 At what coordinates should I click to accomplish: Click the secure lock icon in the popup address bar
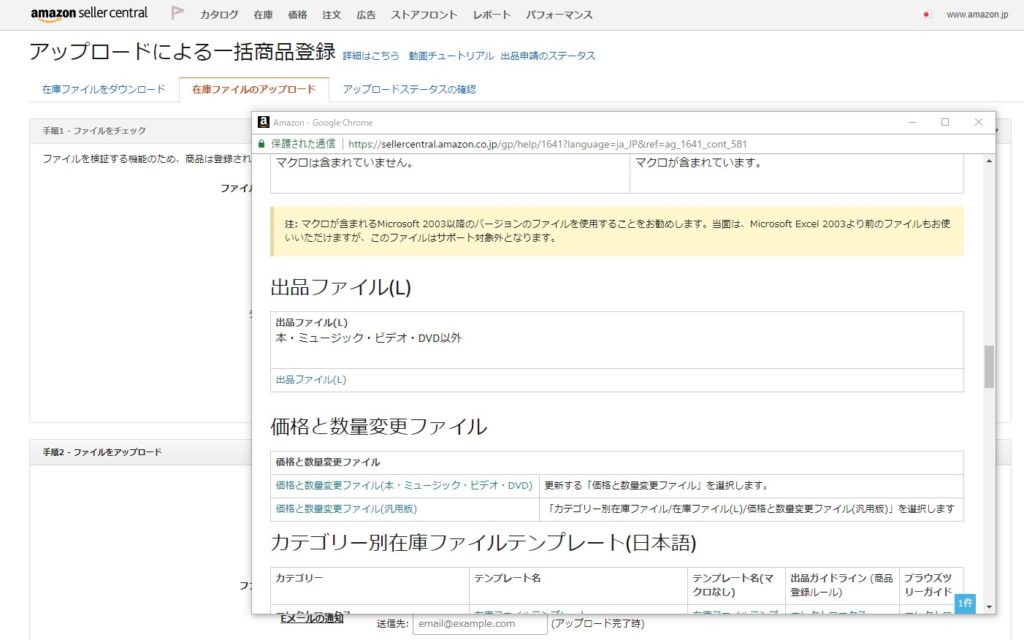click(x=261, y=144)
